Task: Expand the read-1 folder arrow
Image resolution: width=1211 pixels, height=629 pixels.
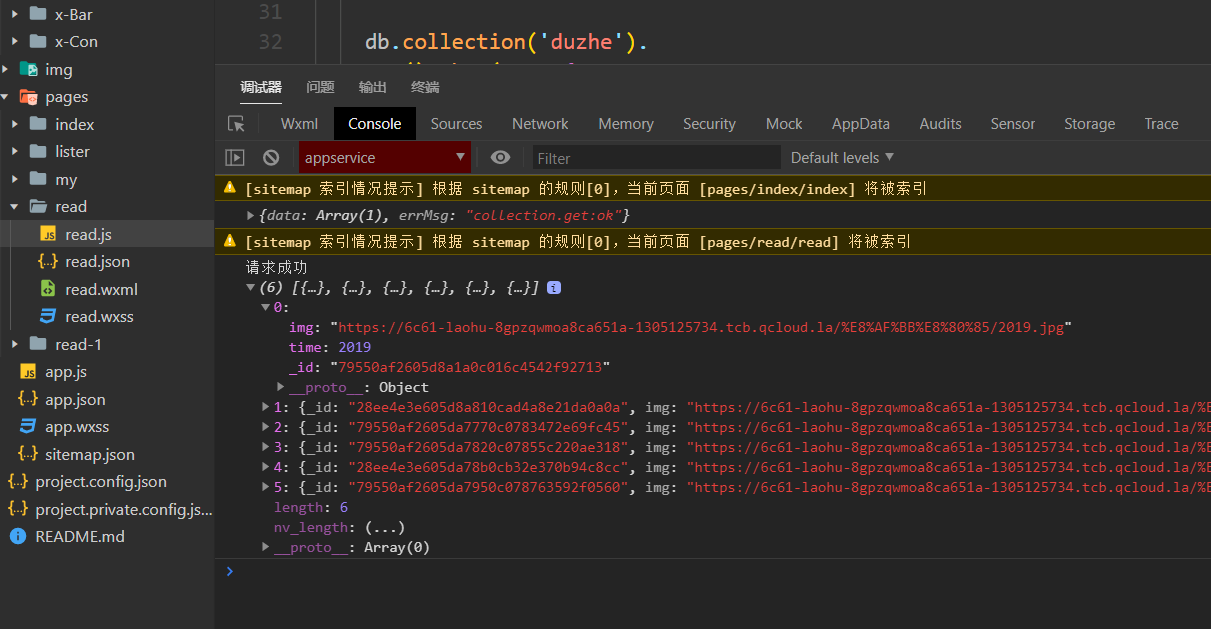Action: pos(15,344)
